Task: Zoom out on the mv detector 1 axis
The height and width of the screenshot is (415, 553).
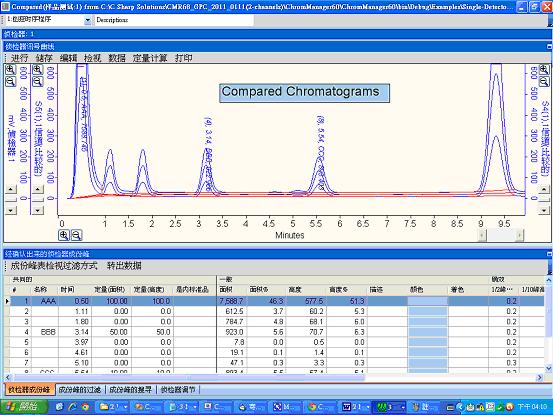Action: pyautogui.click(x=10, y=82)
